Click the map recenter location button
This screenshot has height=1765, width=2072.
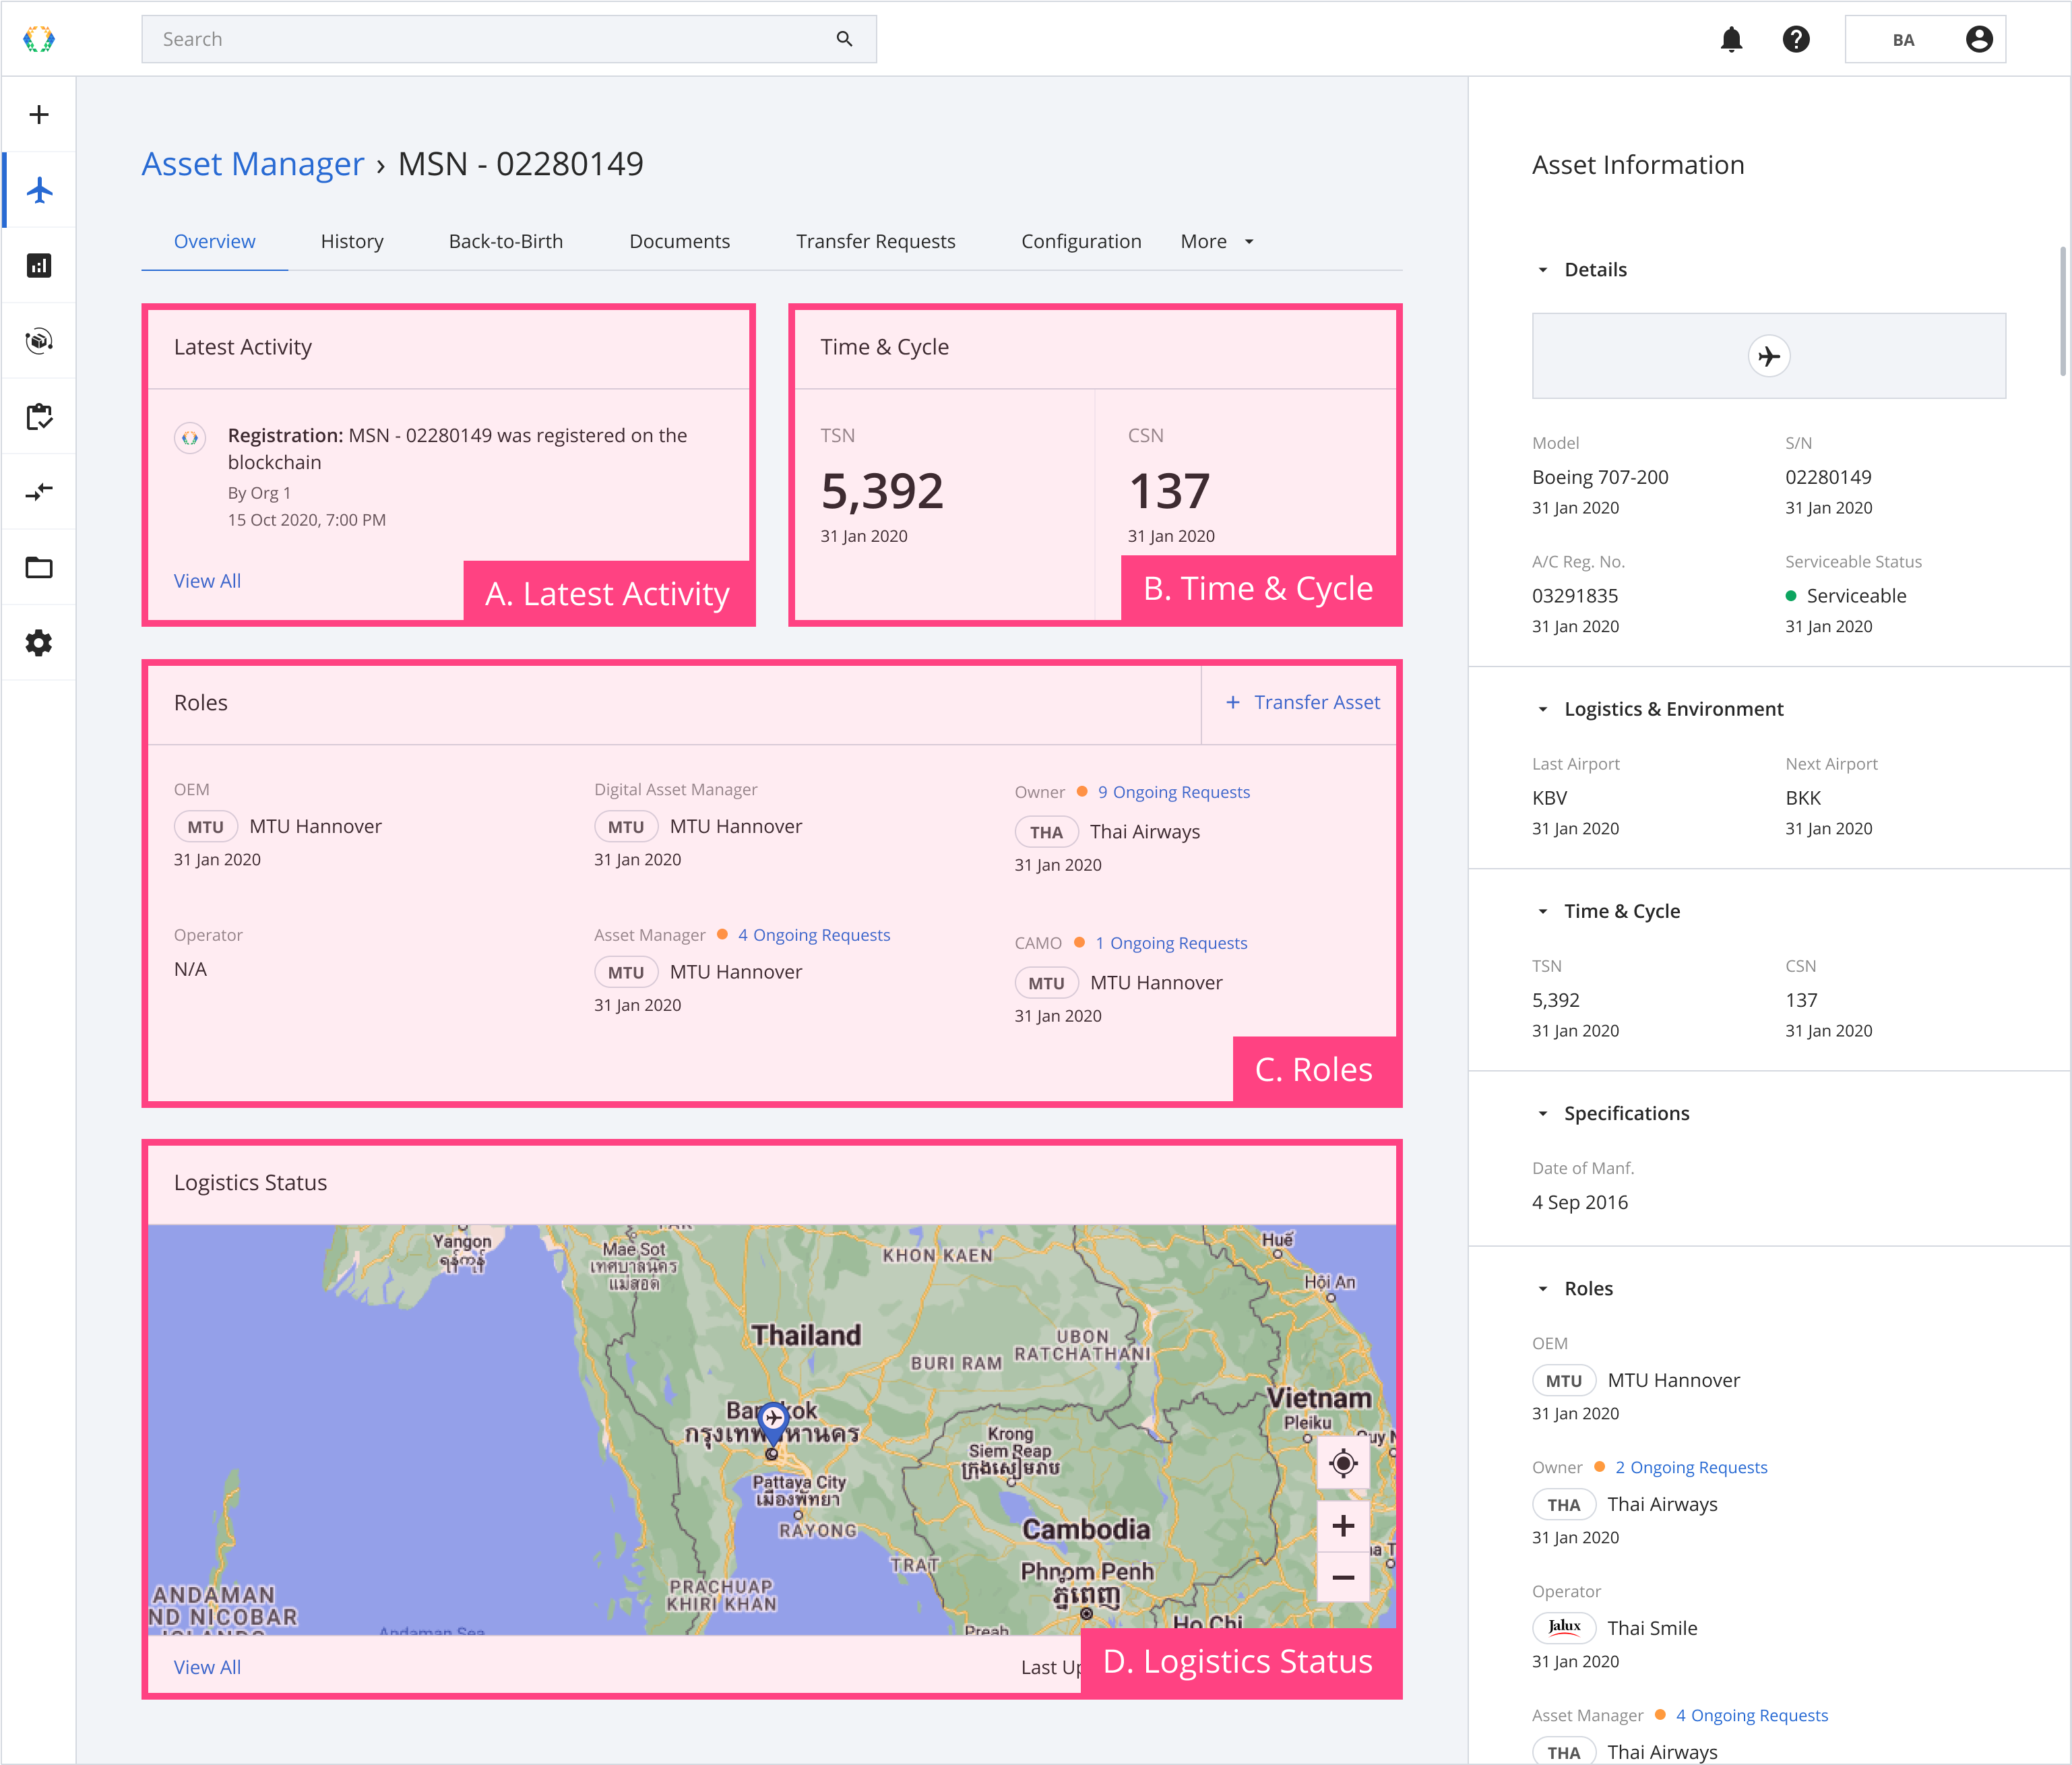tap(1343, 1463)
